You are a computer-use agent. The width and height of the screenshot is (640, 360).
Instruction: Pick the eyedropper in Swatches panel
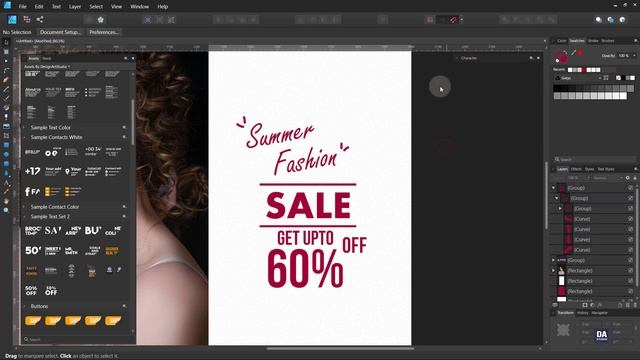[573, 53]
